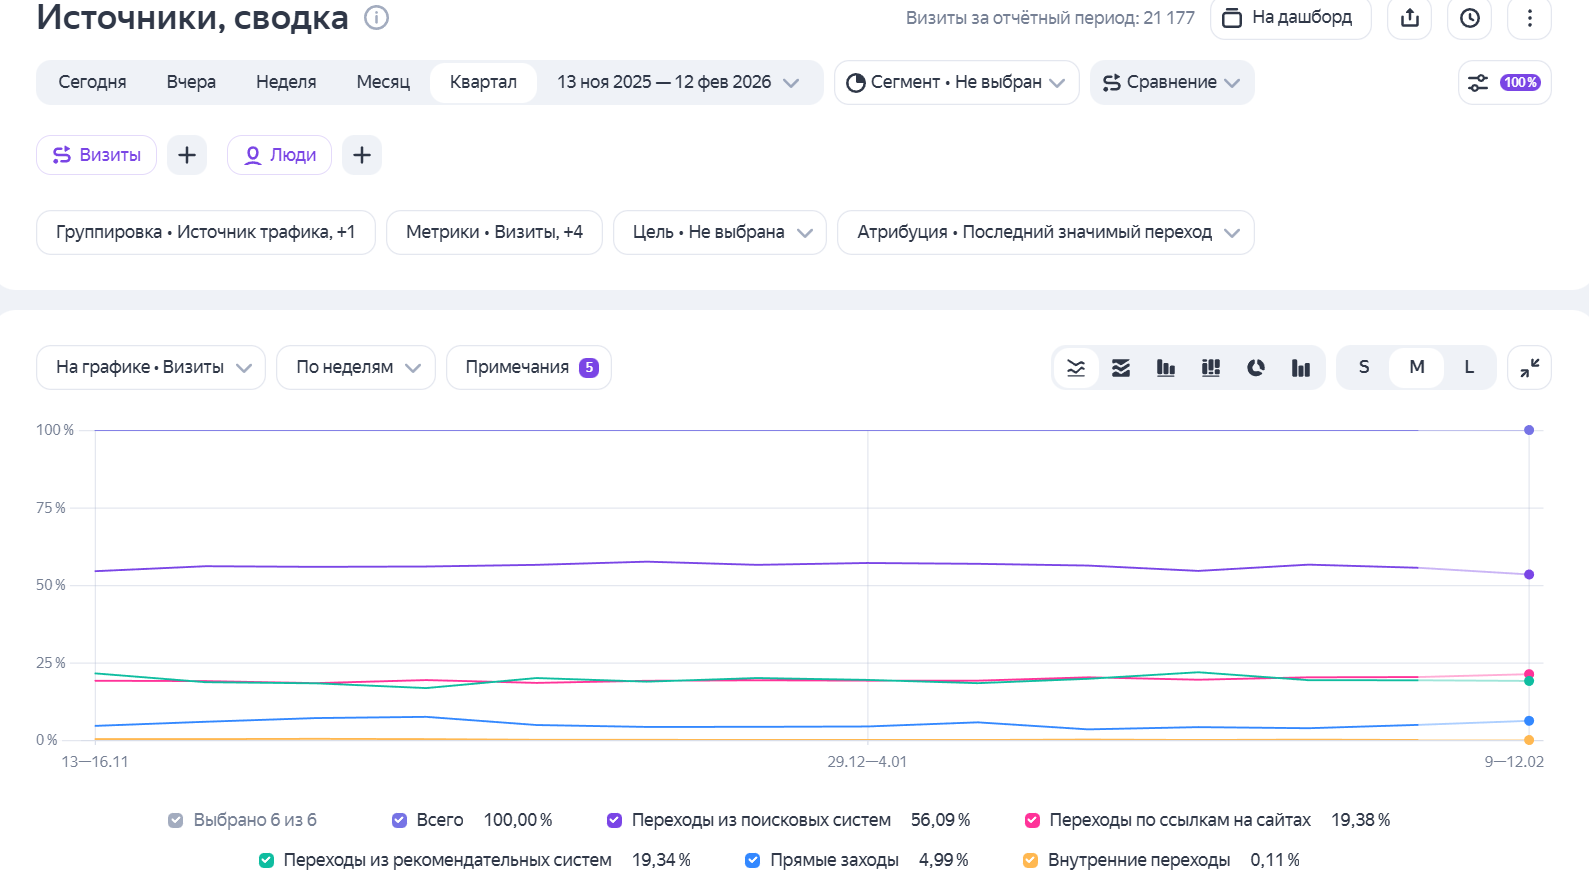
Task: Click the info icon beside the report title
Action: (x=376, y=18)
